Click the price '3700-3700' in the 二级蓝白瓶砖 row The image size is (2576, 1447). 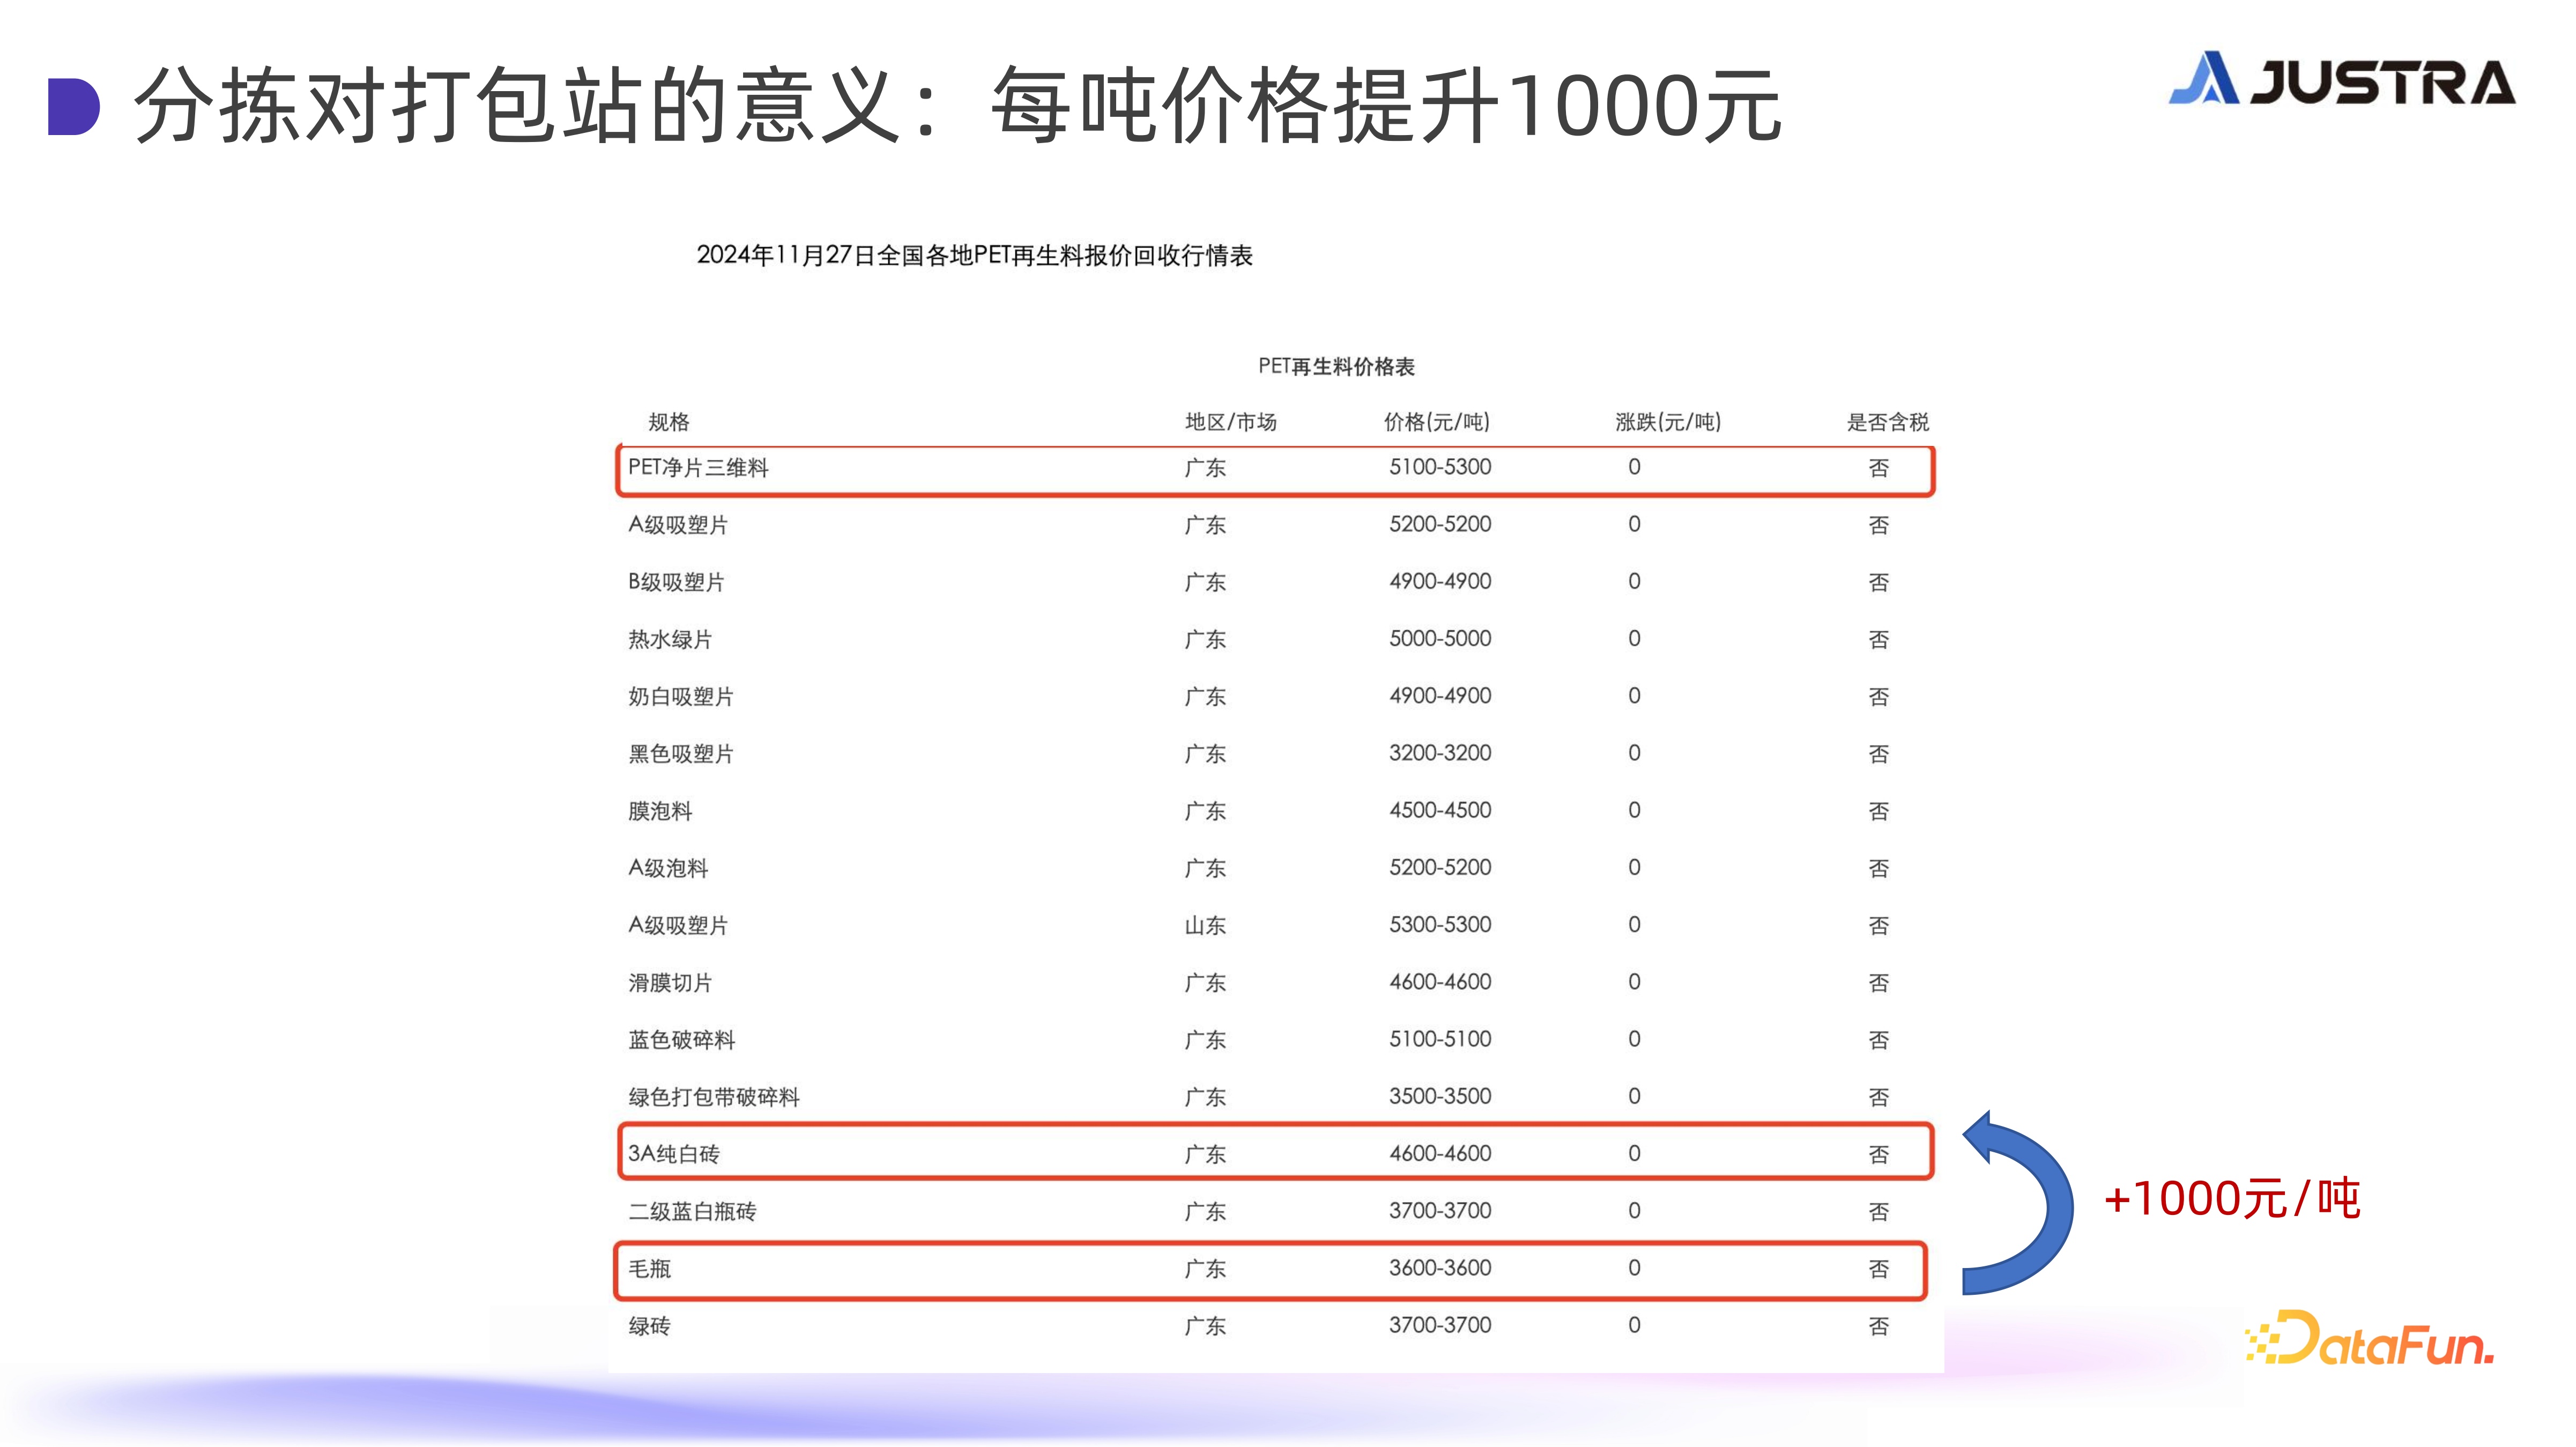click(1440, 1211)
